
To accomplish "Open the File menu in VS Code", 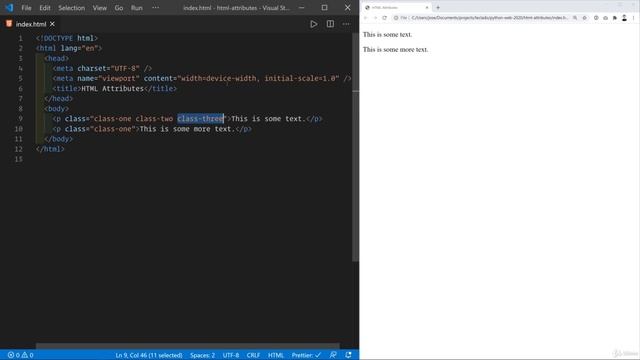I will 26,8.
